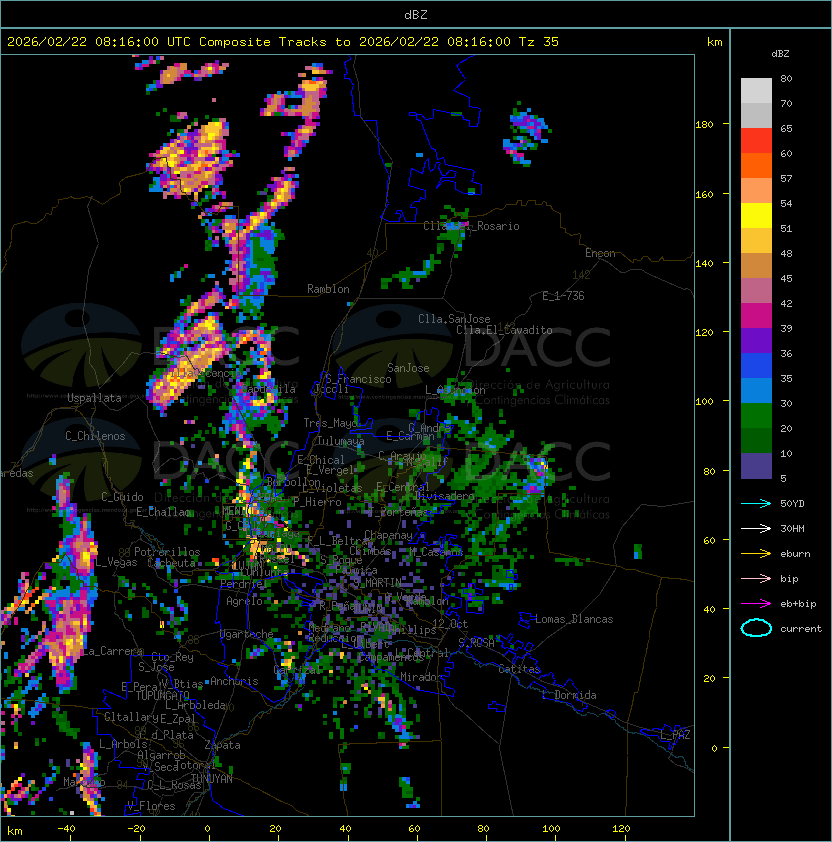Click the 'Cllá_El_Cavadito' map label

point(504,330)
